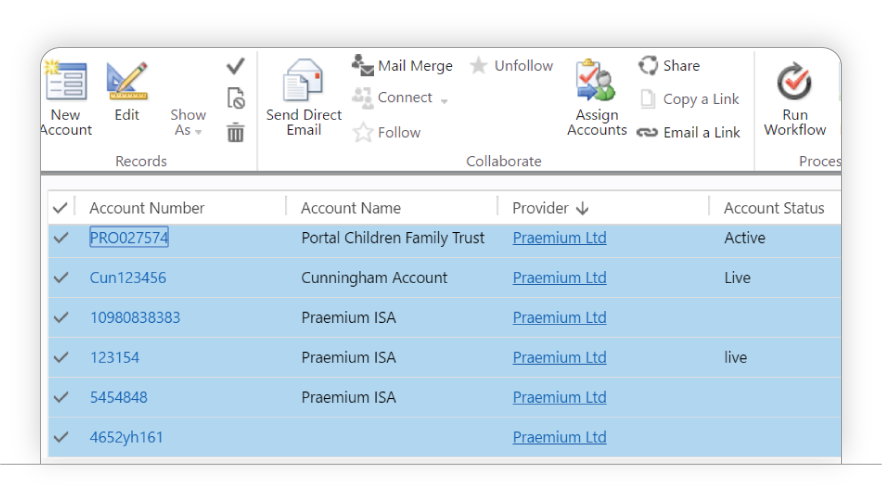
Task: Open account PRO027574
Action: tap(129, 238)
